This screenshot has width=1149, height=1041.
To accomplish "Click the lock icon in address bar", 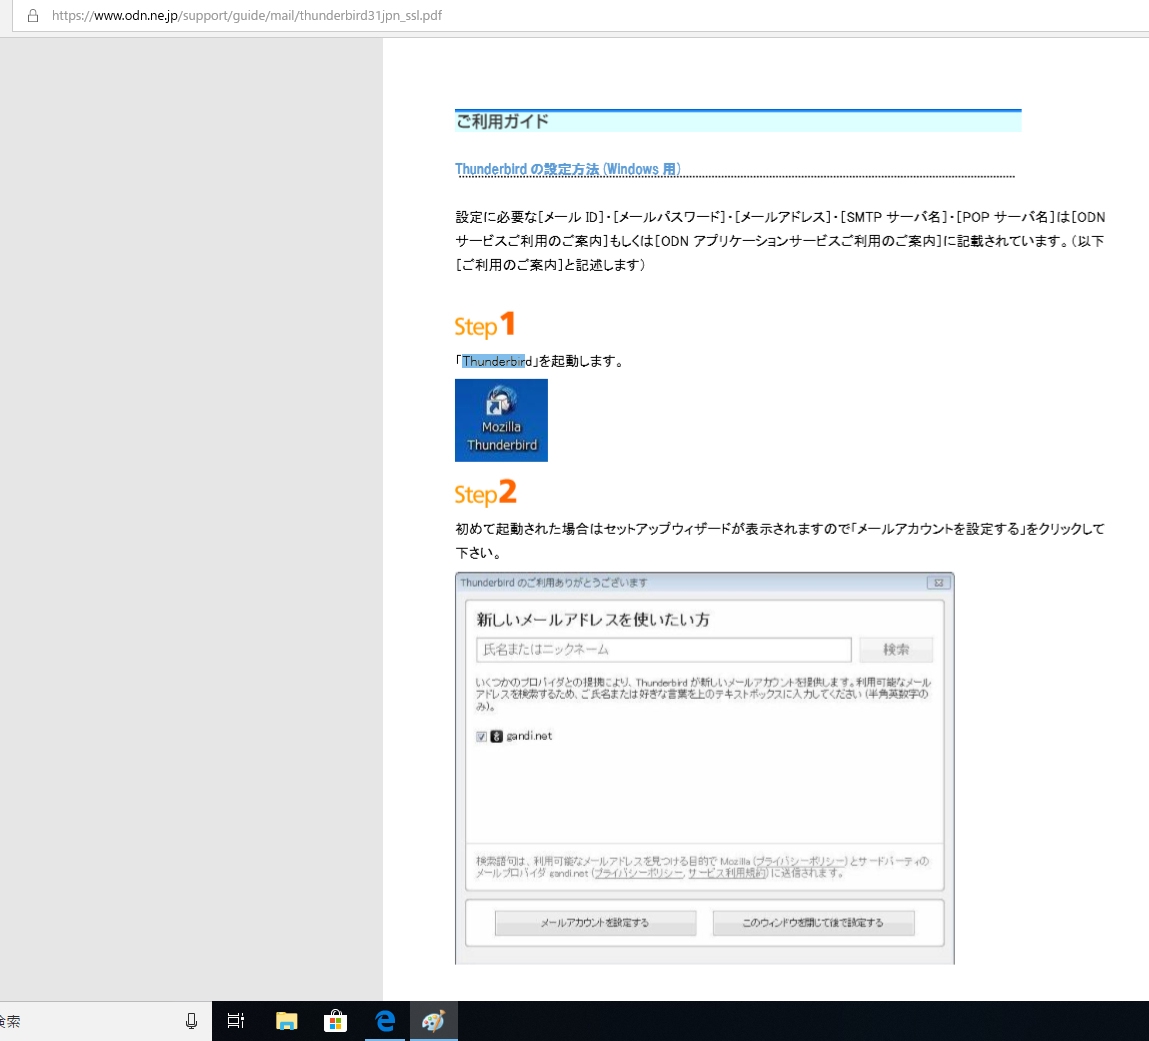I will point(33,15).
